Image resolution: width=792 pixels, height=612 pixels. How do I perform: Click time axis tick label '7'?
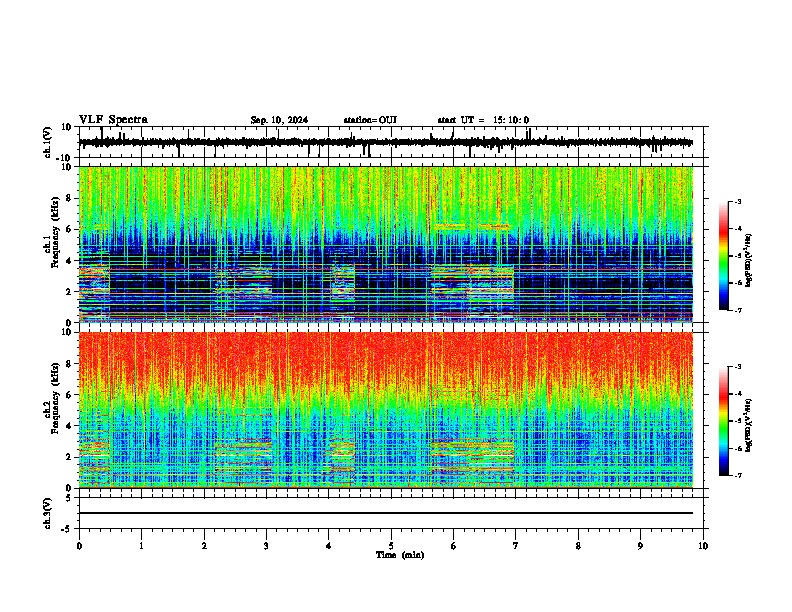[516, 546]
